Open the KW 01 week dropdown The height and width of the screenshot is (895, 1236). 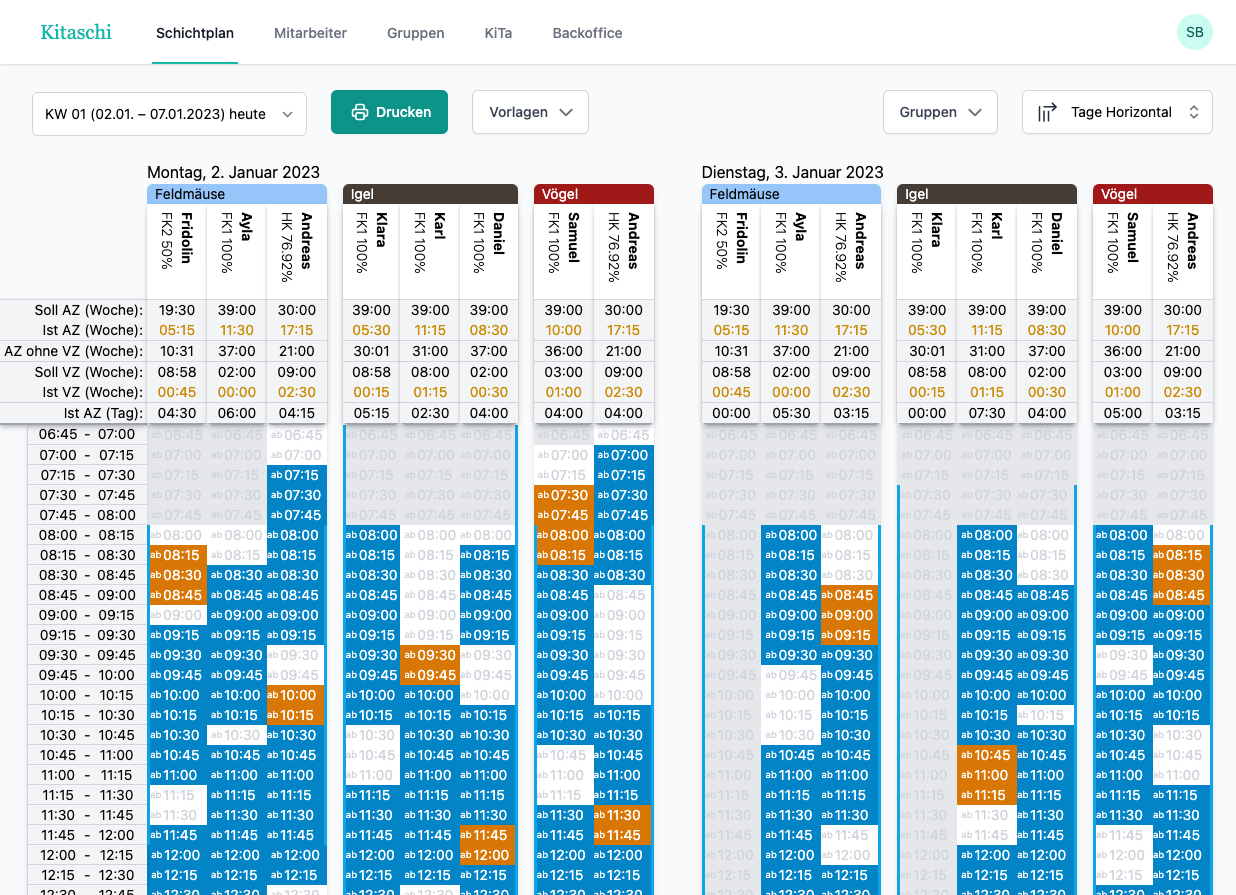pos(169,114)
